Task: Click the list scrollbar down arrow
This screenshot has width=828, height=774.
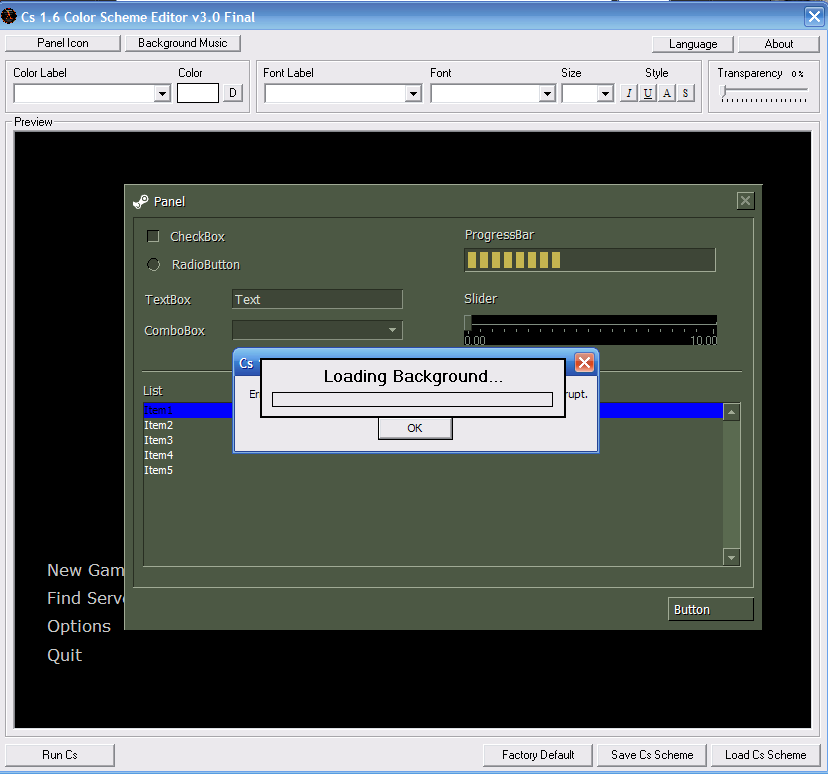Action: click(731, 557)
